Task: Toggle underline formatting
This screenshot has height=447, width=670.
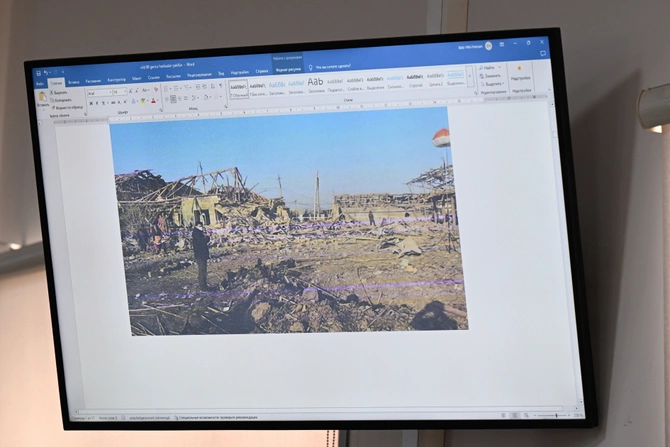Action: (x=104, y=102)
